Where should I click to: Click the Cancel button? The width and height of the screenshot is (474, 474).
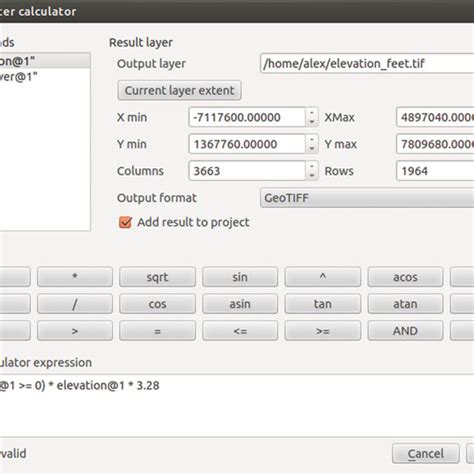coord(426,453)
